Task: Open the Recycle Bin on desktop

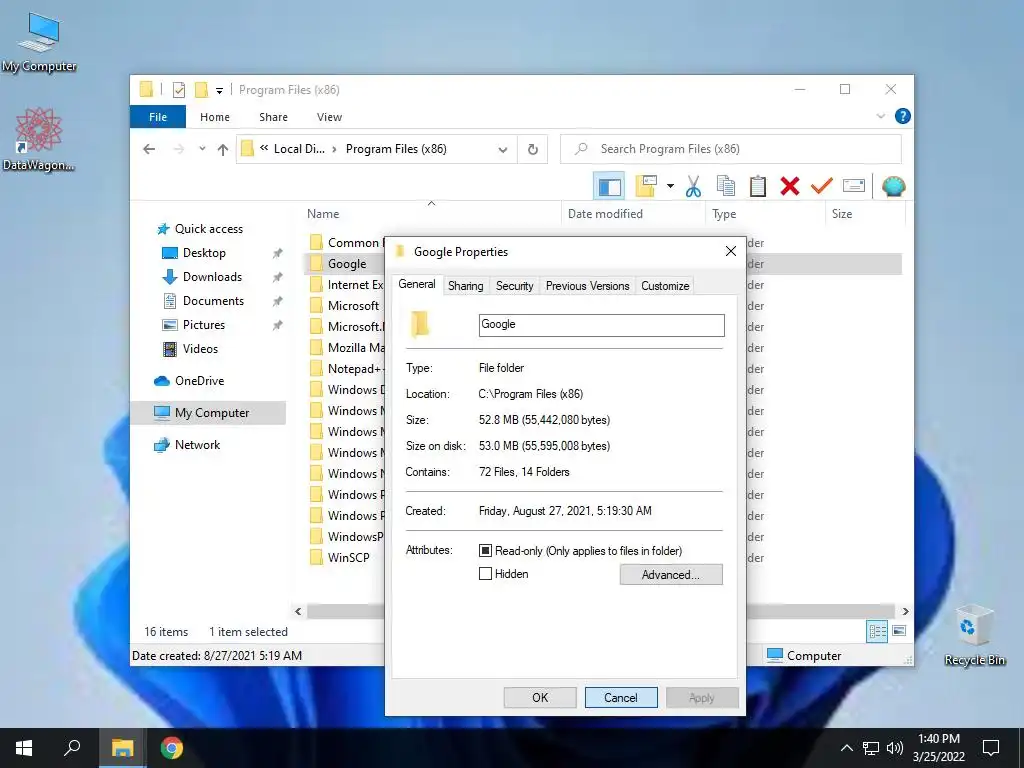Action: pyautogui.click(x=974, y=635)
